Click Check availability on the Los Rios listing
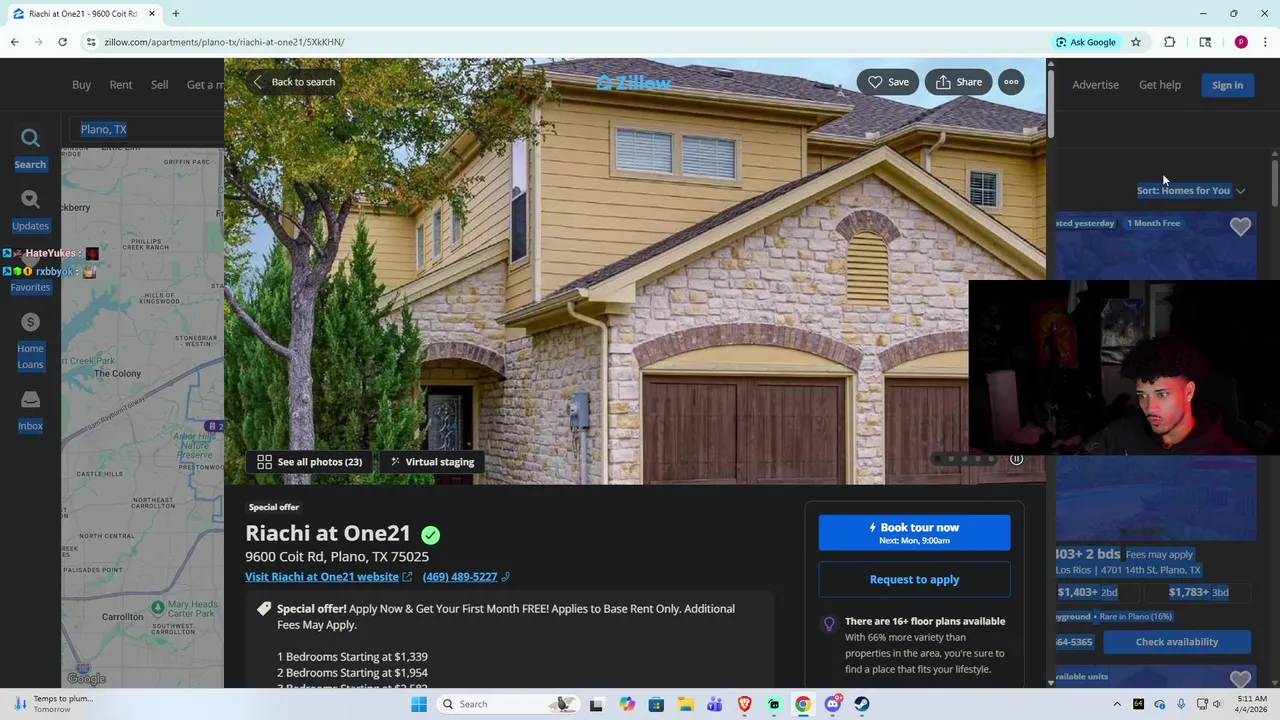This screenshot has width=1280, height=720. click(1176, 642)
